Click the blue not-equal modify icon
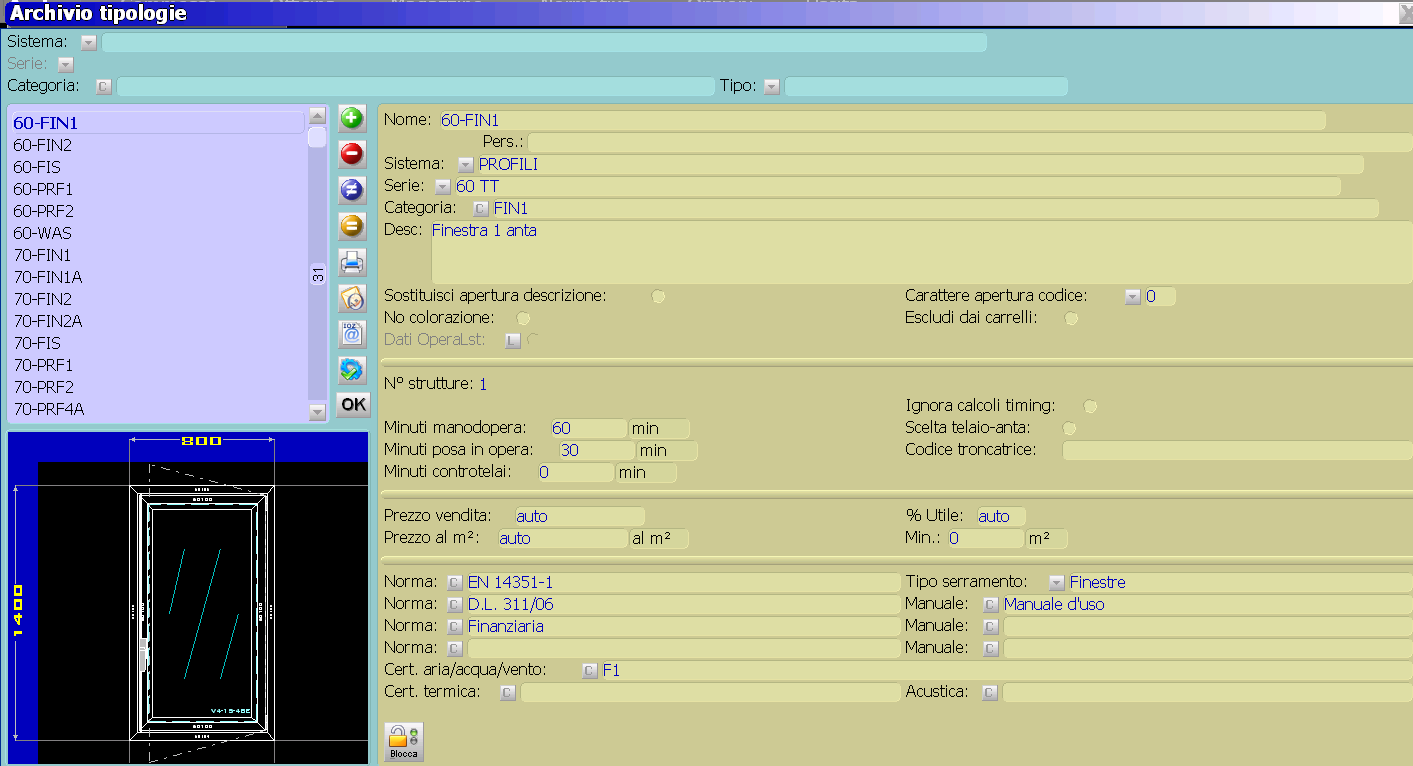 click(352, 190)
